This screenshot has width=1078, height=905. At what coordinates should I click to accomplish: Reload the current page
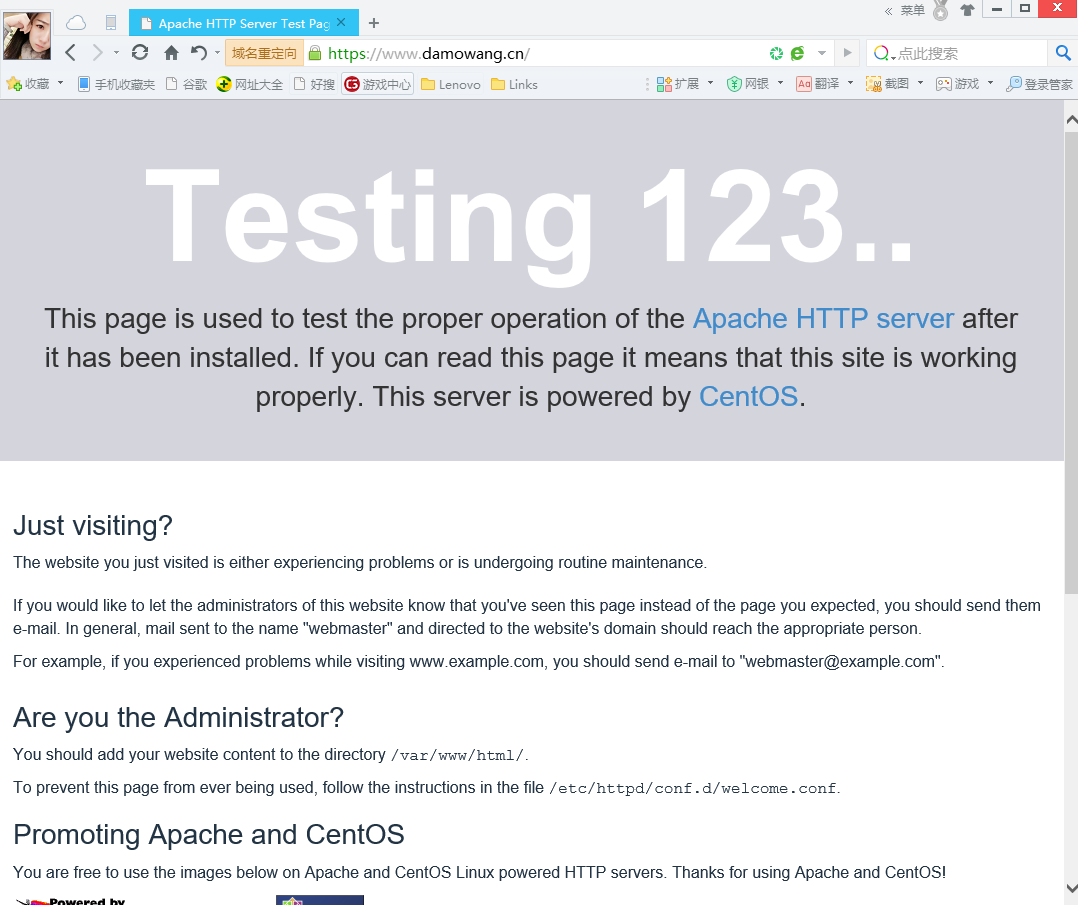[x=140, y=53]
